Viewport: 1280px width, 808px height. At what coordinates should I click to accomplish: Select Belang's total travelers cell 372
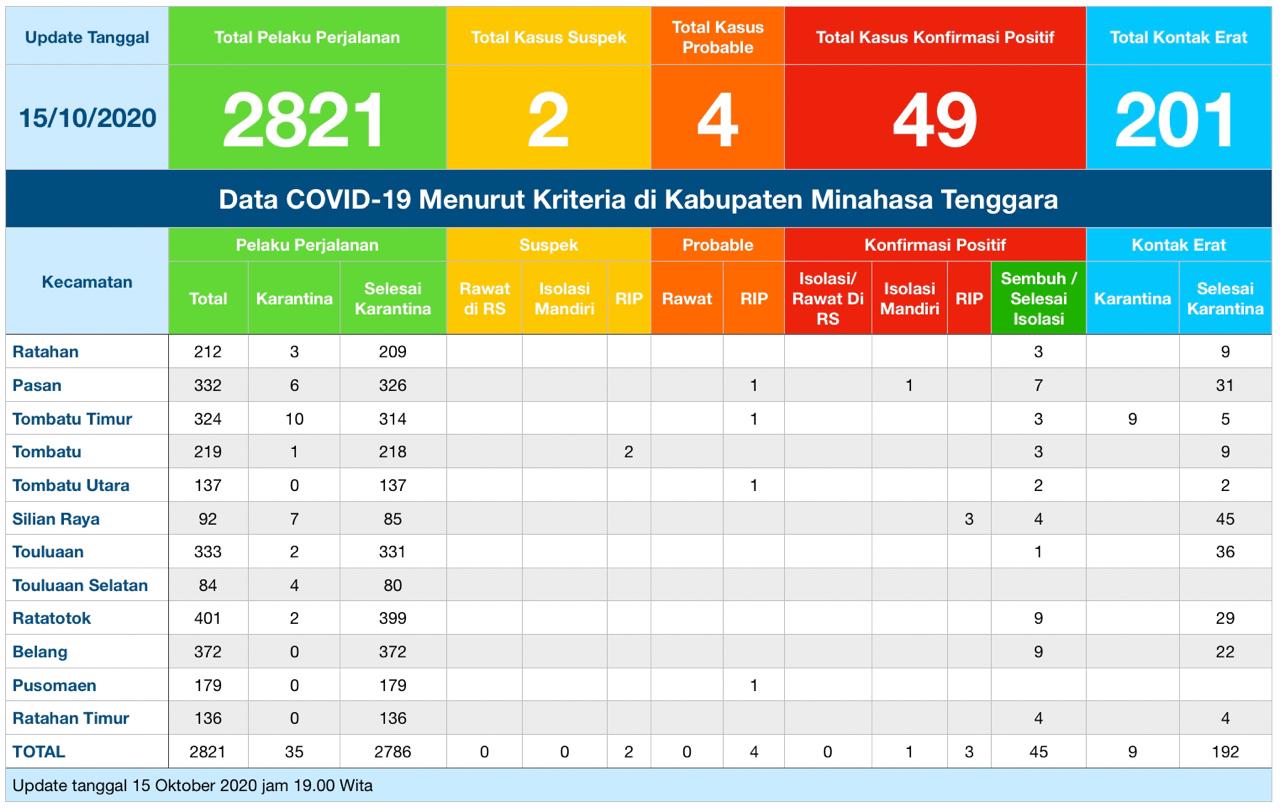click(208, 652)
